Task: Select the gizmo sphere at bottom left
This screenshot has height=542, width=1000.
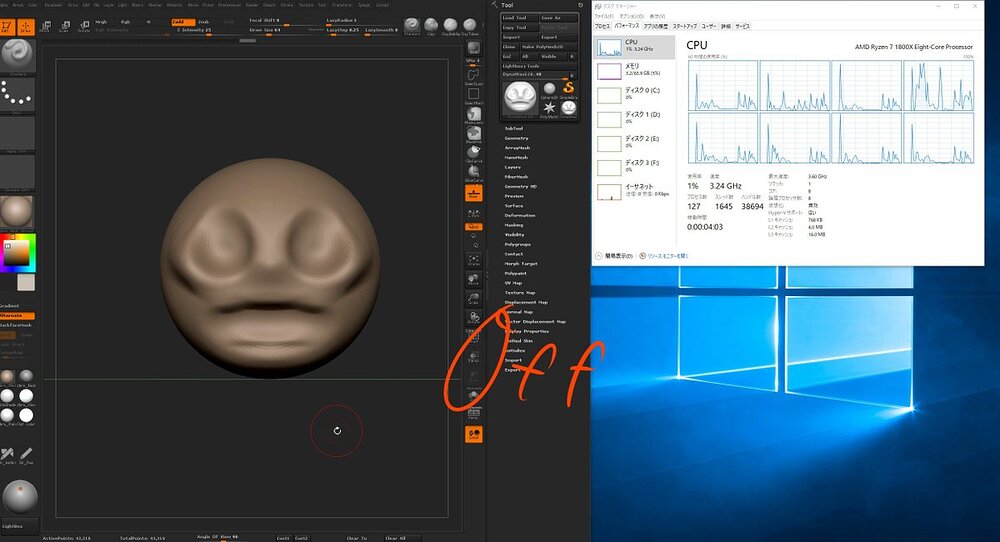Action: (x=20, y=496)
